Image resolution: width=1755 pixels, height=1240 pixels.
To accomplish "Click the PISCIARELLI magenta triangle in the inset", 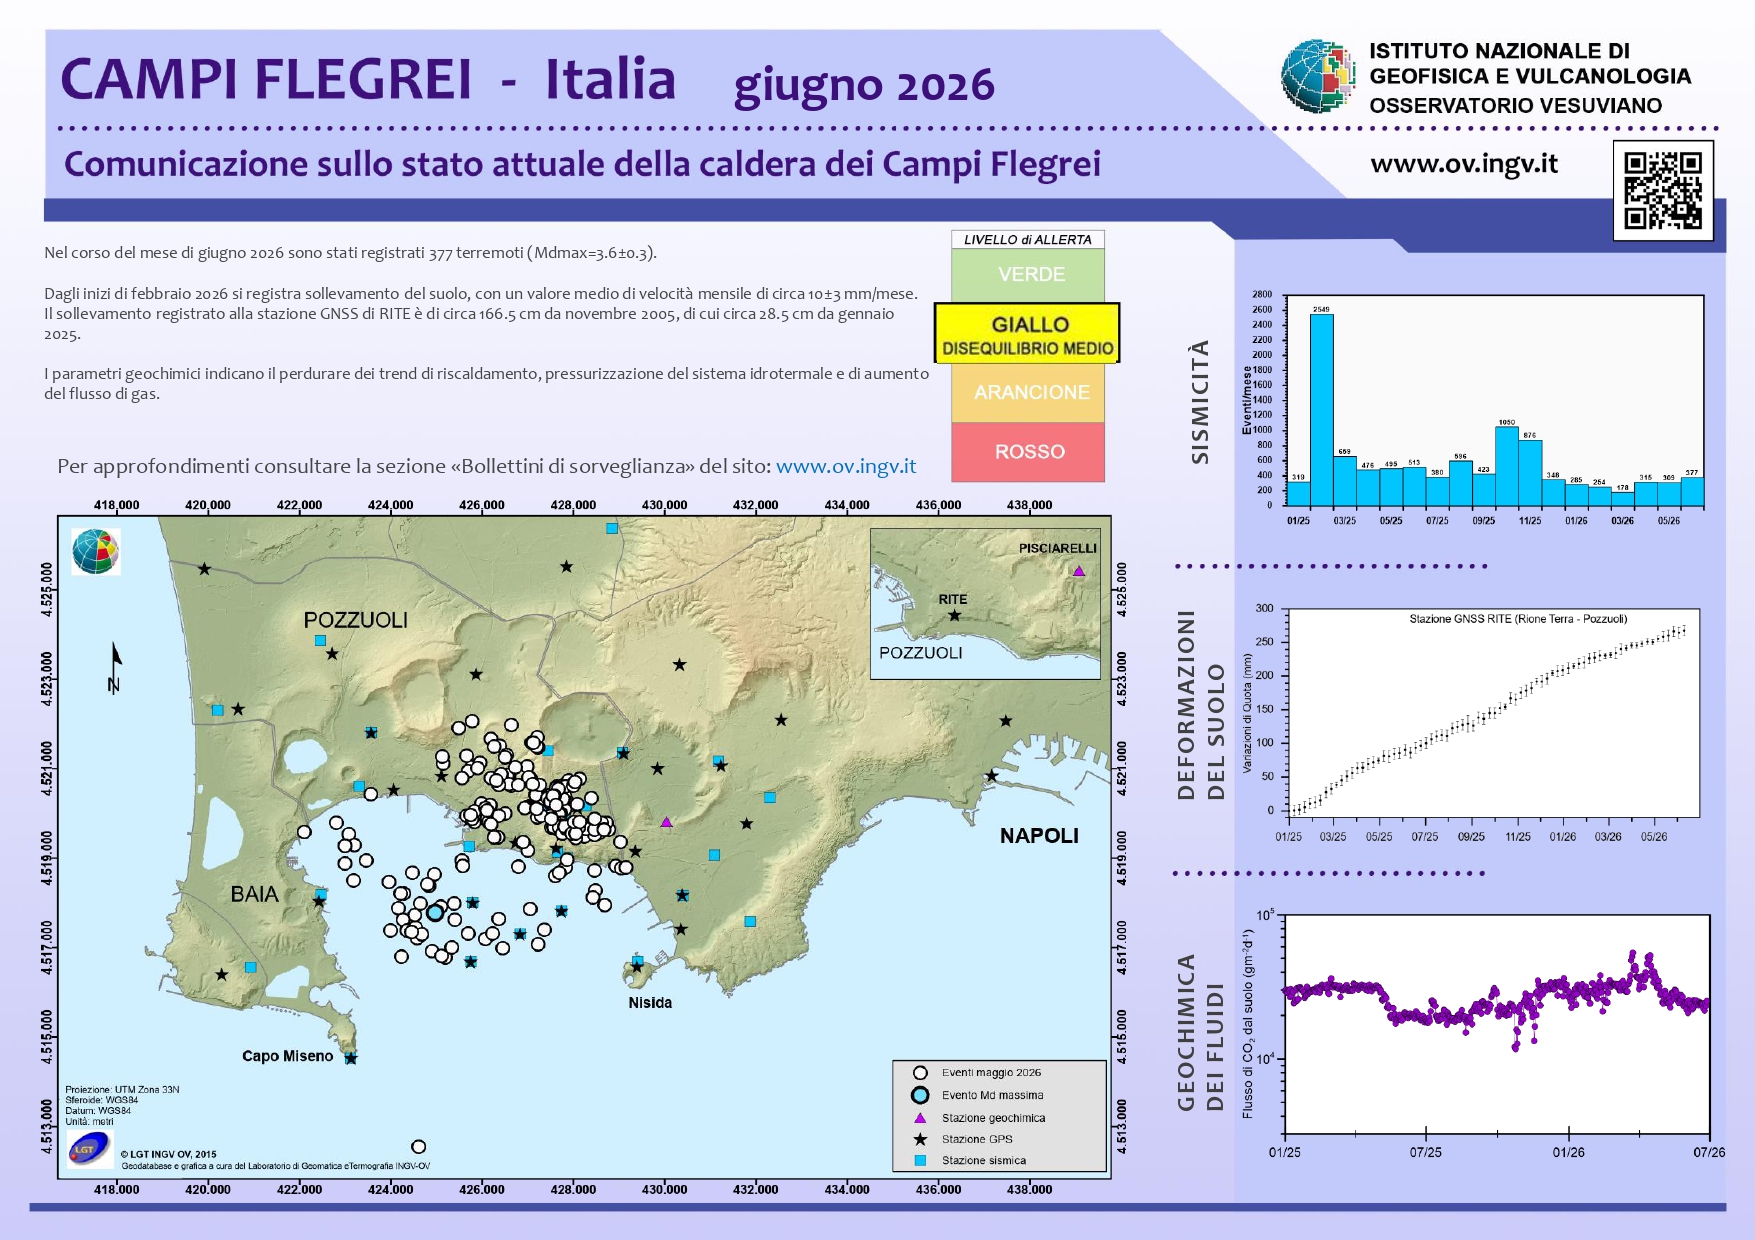I will click(1078, 571).
